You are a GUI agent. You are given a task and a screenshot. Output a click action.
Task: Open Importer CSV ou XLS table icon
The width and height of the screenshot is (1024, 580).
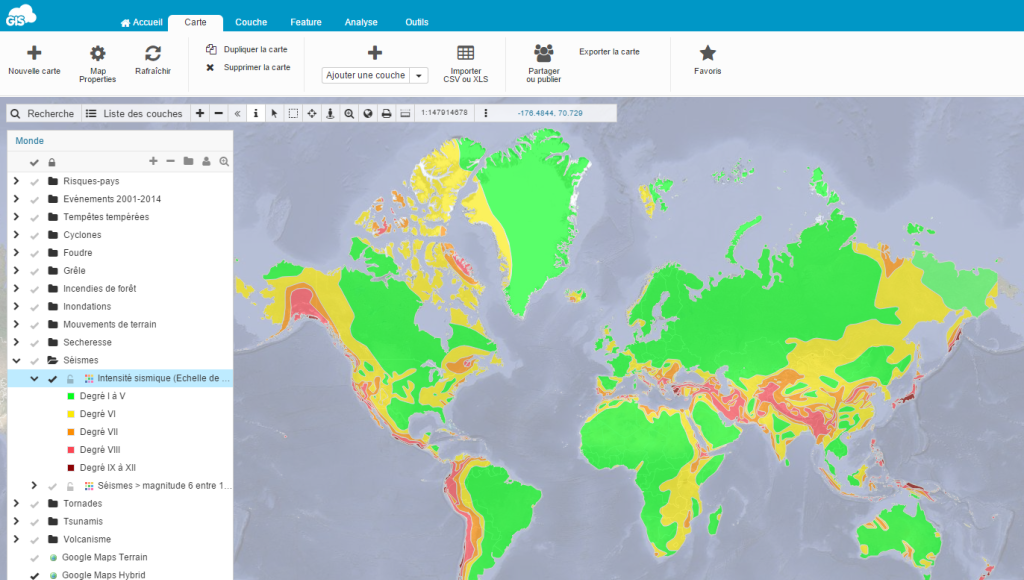coord(466,54)
